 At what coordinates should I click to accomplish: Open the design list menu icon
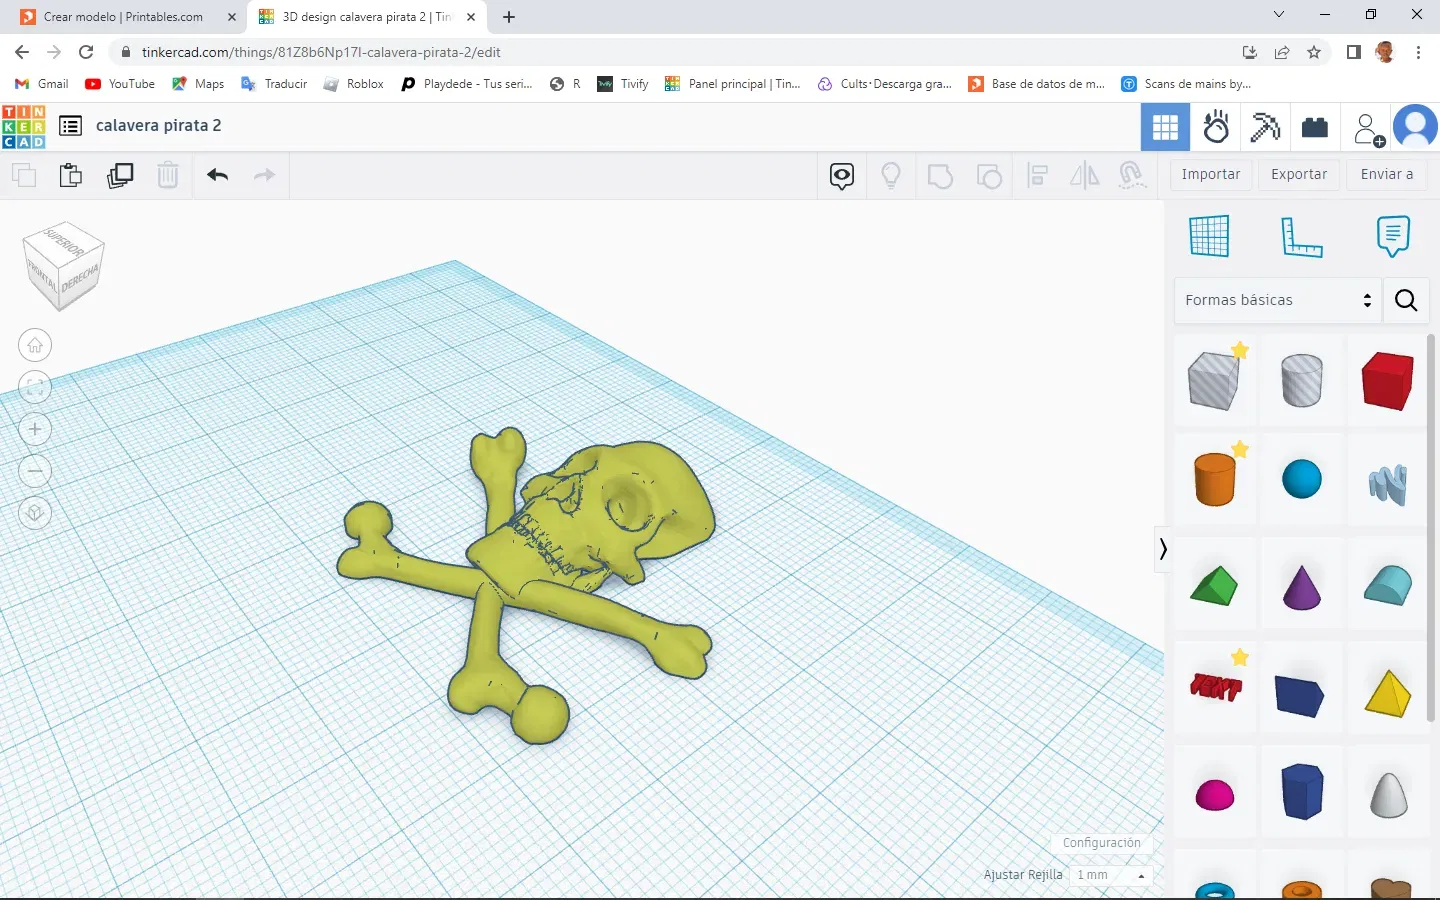pos(70,126)
